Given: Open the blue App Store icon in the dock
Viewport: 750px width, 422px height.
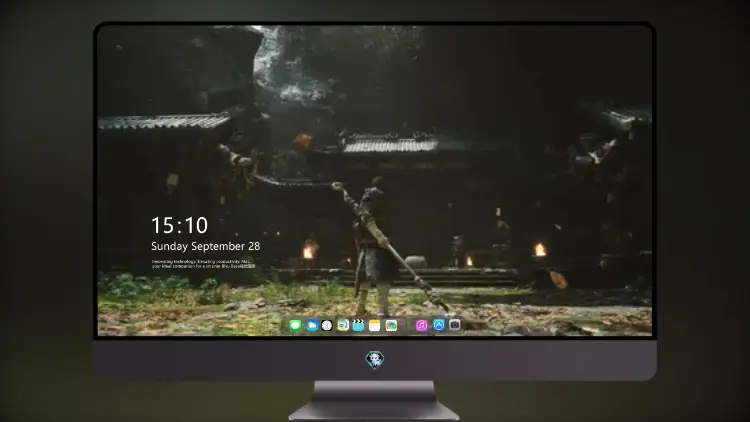Looking at the screenshot, I should [439, 325].
